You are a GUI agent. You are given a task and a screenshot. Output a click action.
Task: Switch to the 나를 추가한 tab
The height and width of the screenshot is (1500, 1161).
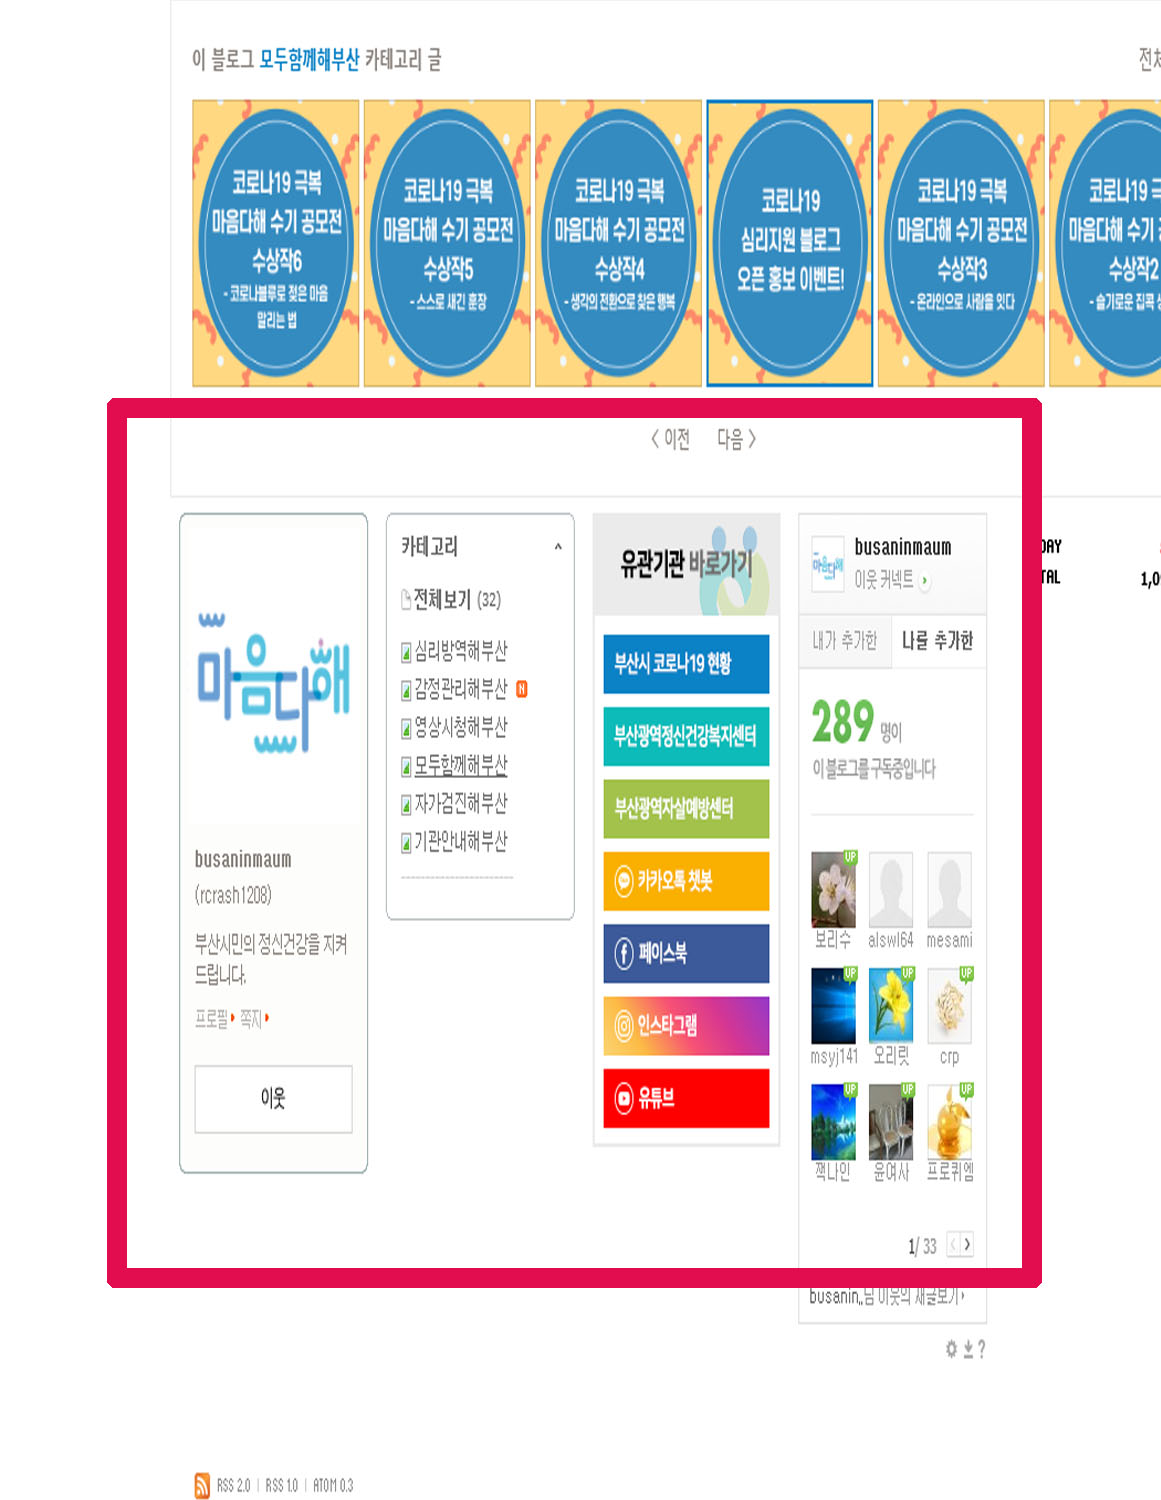tap(937, 641)
